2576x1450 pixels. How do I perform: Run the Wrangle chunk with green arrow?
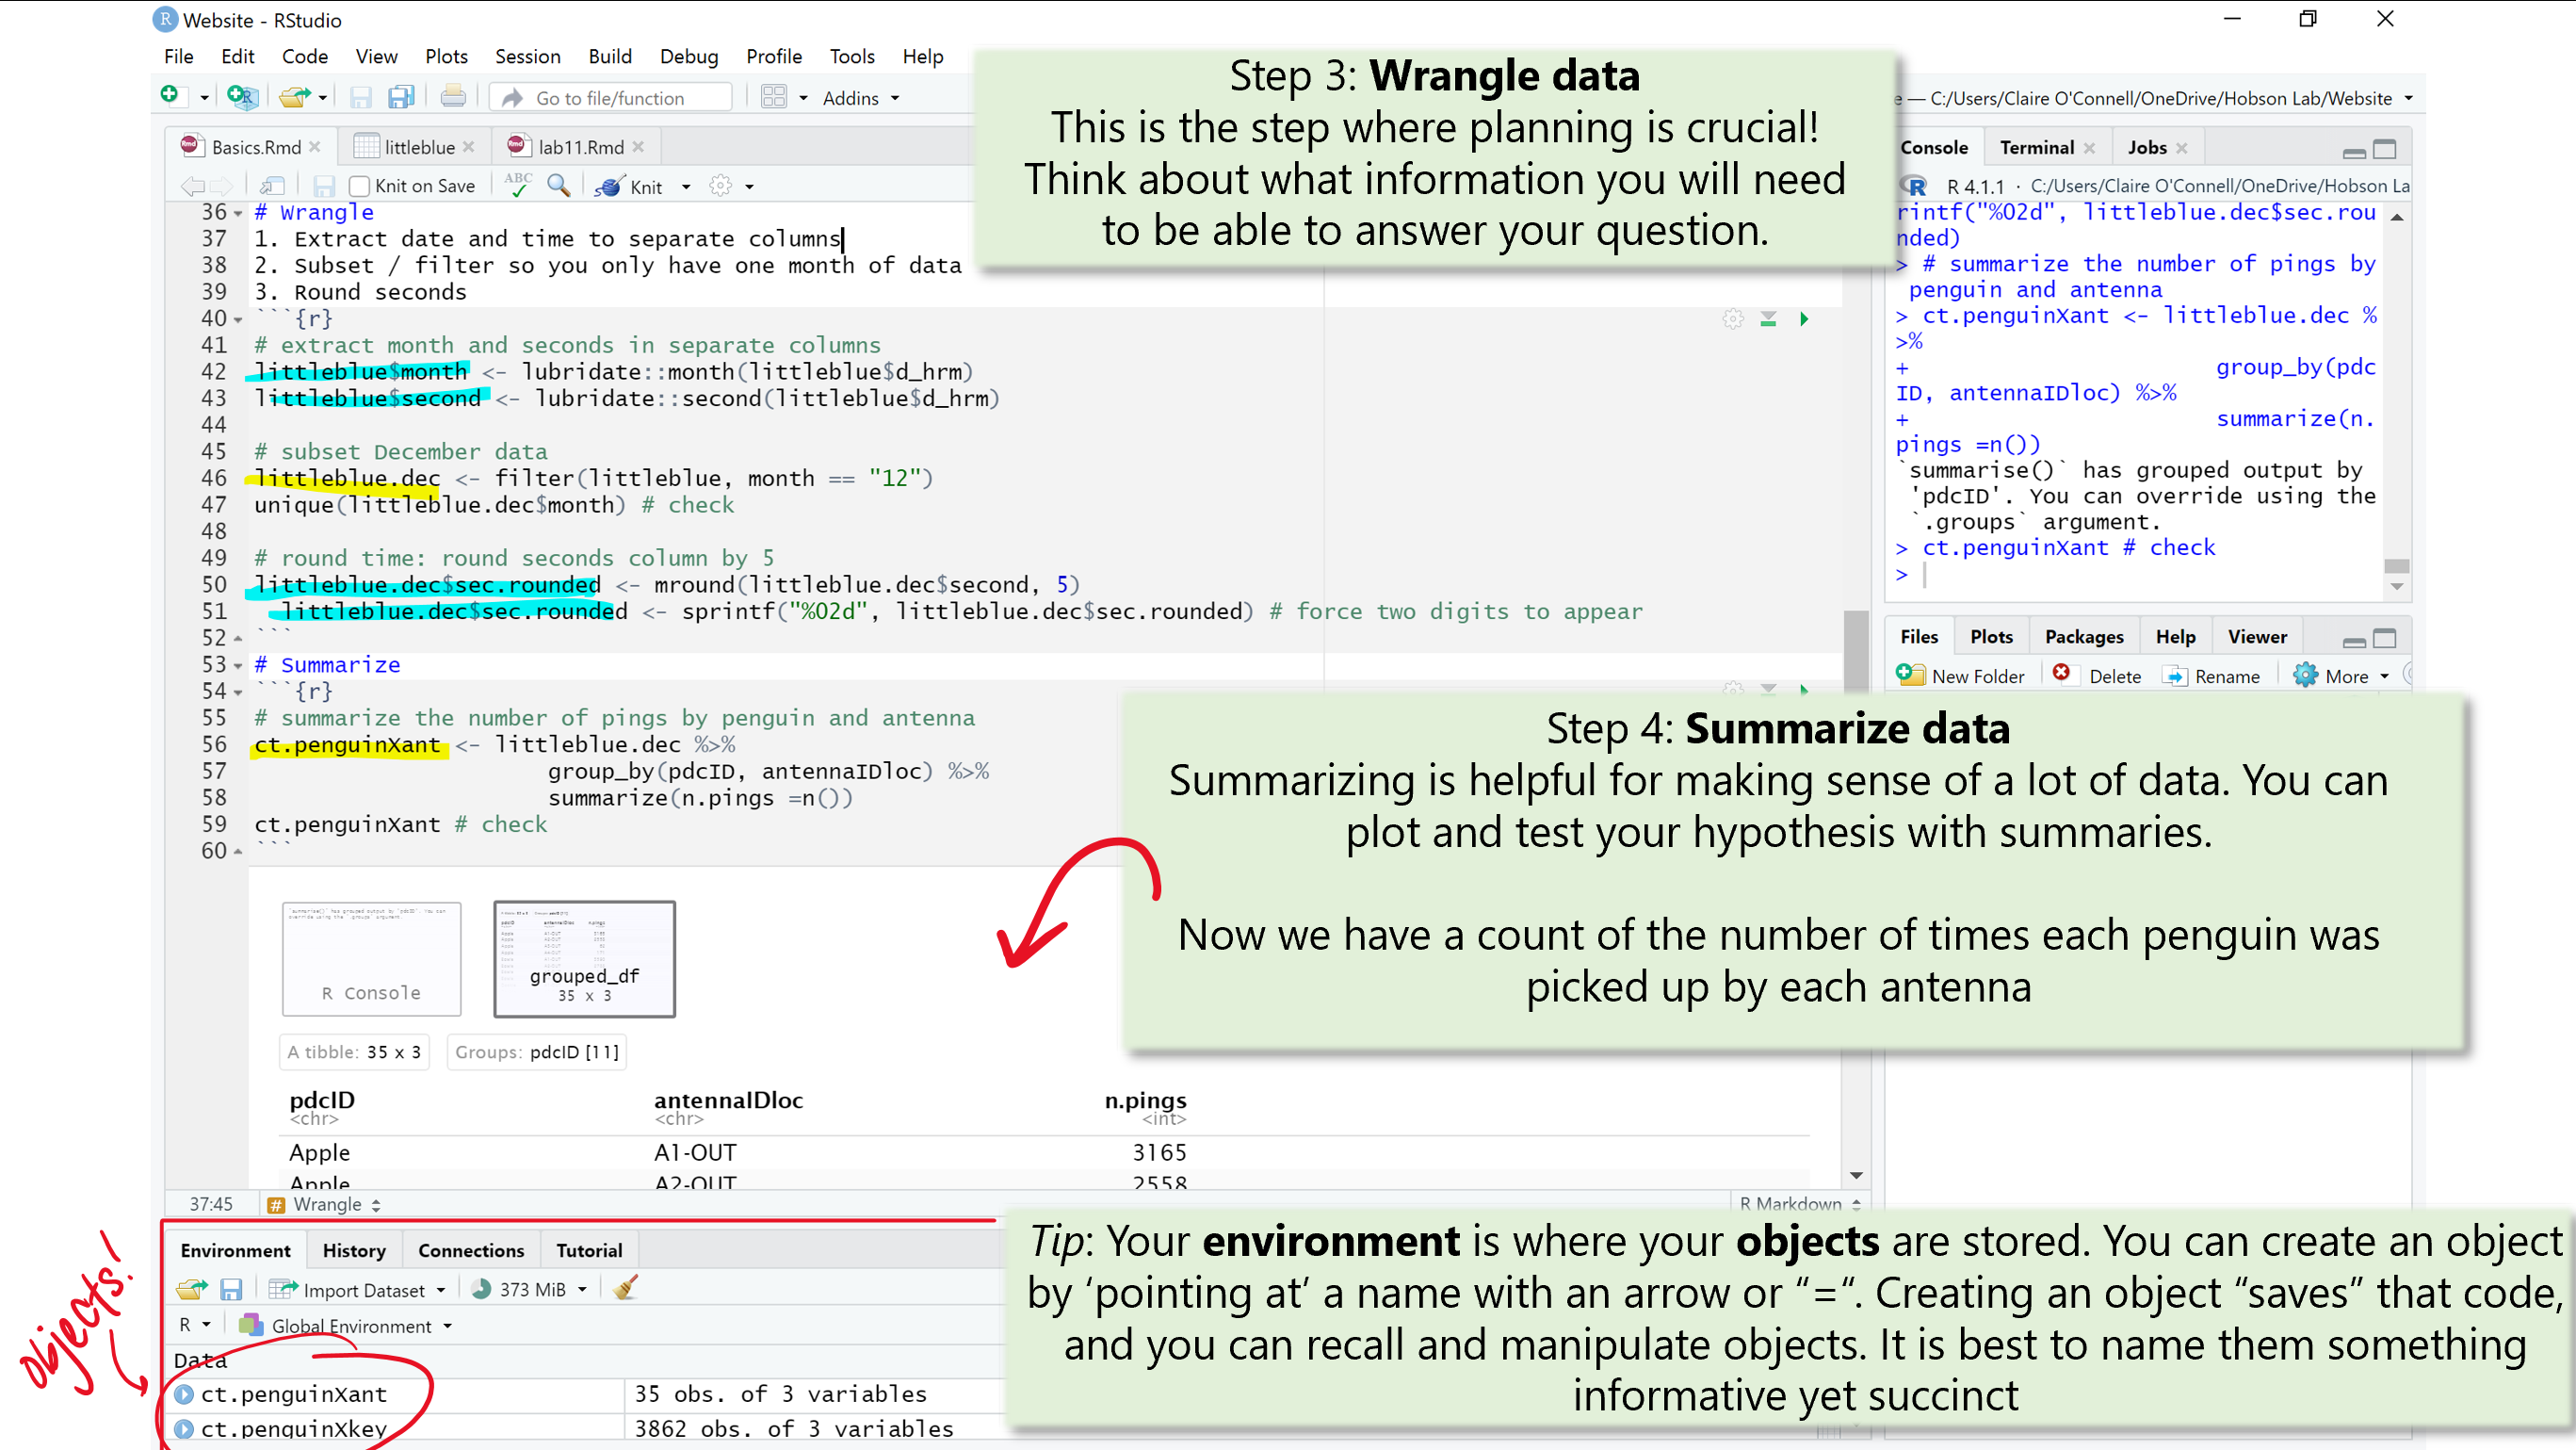pyautogui.click(x=1804, y=319)
